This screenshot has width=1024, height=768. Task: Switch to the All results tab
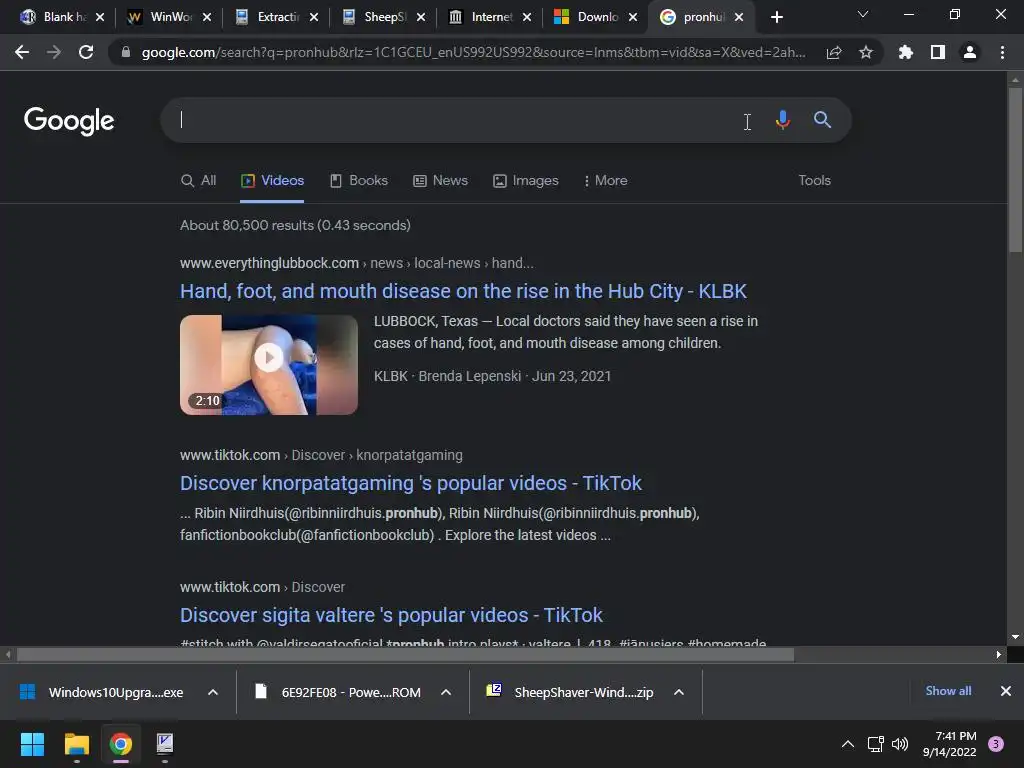(x=199, y=181)
